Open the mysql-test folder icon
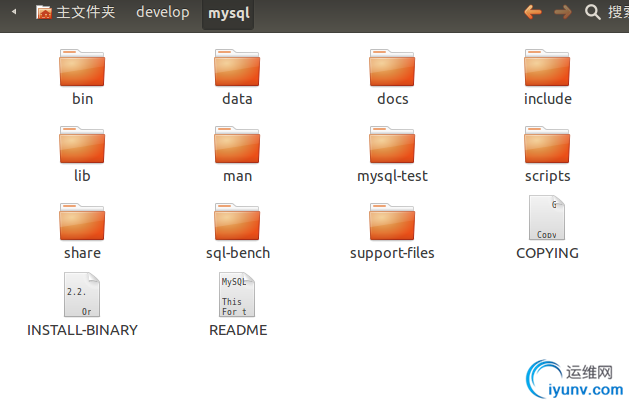Viewport: 629px width, 406px height. point(392,145)
